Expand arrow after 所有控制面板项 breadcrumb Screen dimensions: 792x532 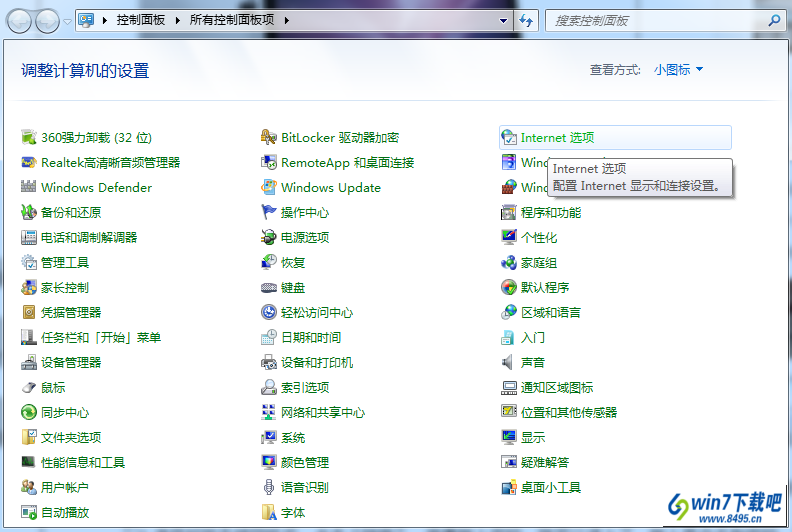(x=286, y=21)
